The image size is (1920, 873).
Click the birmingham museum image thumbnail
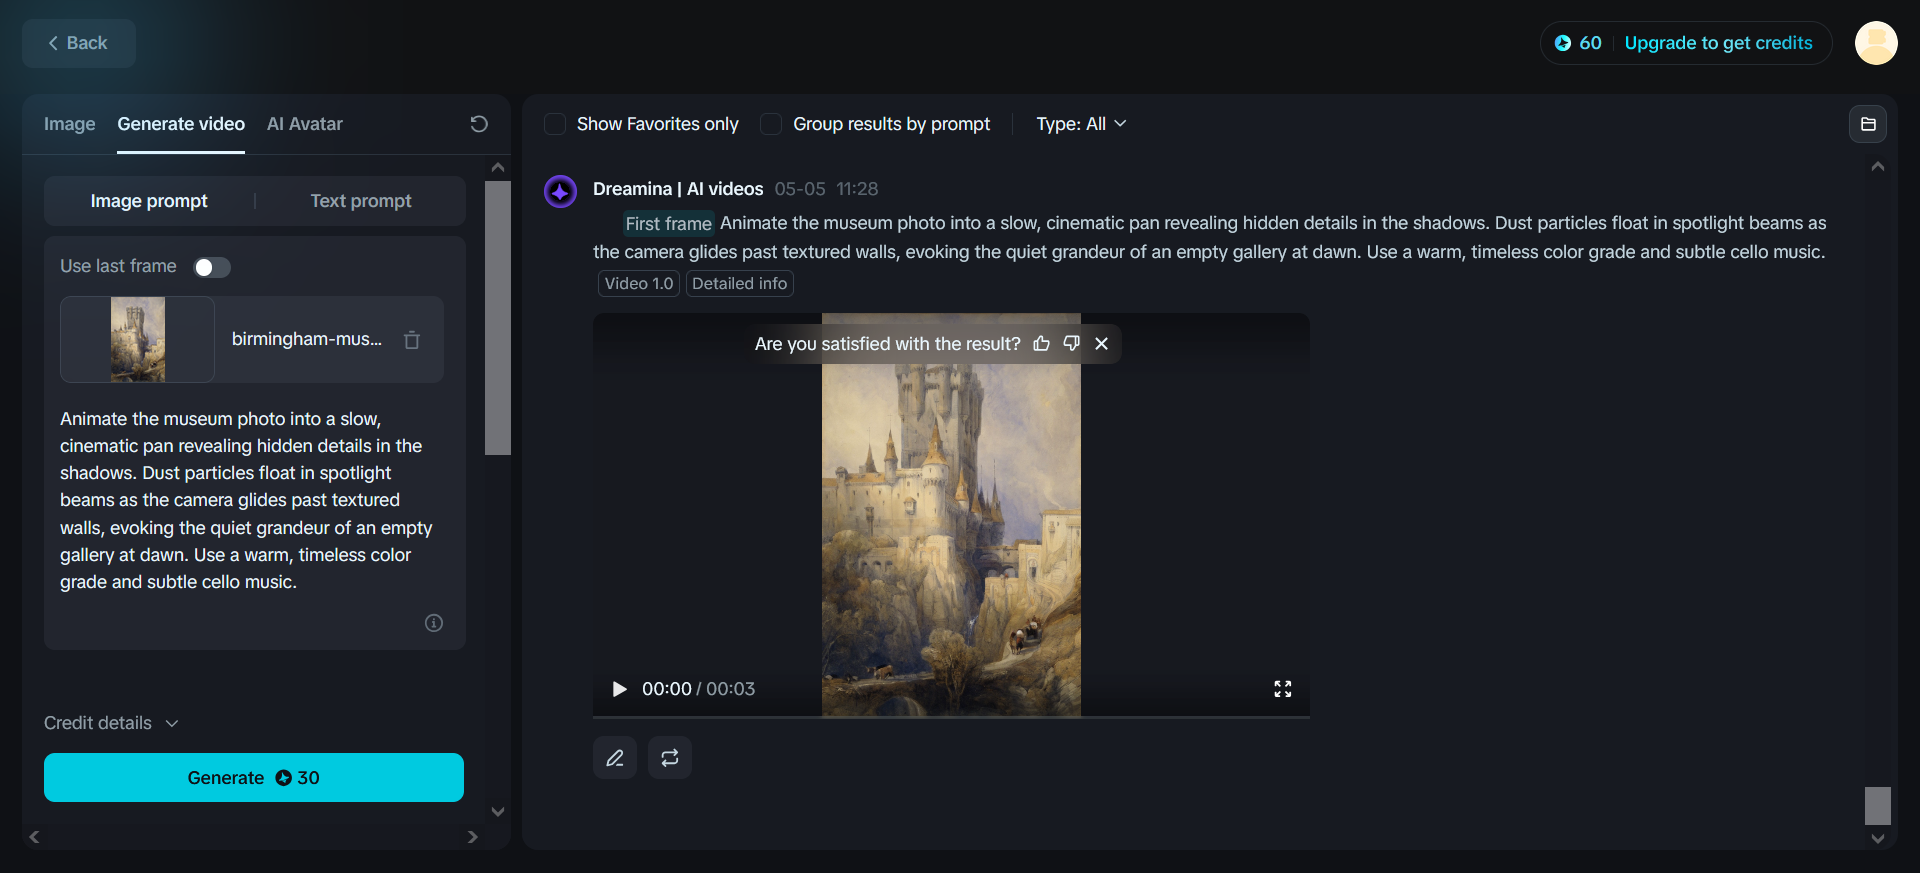(138, 339)
